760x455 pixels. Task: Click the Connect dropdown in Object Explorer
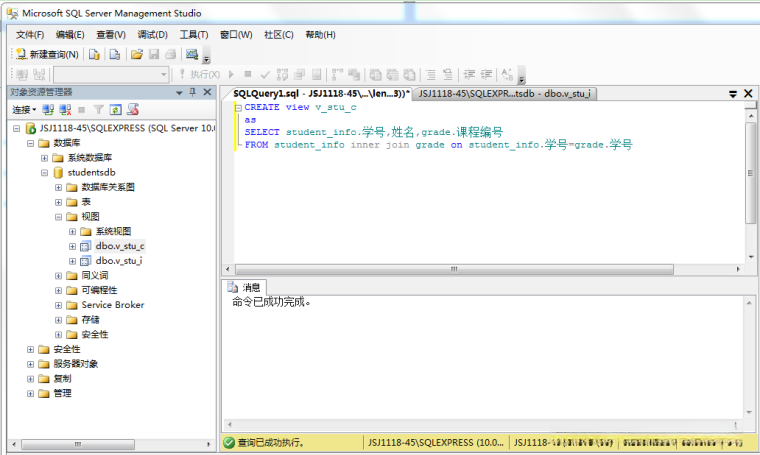pyautogui.click(x=24, y=110)
